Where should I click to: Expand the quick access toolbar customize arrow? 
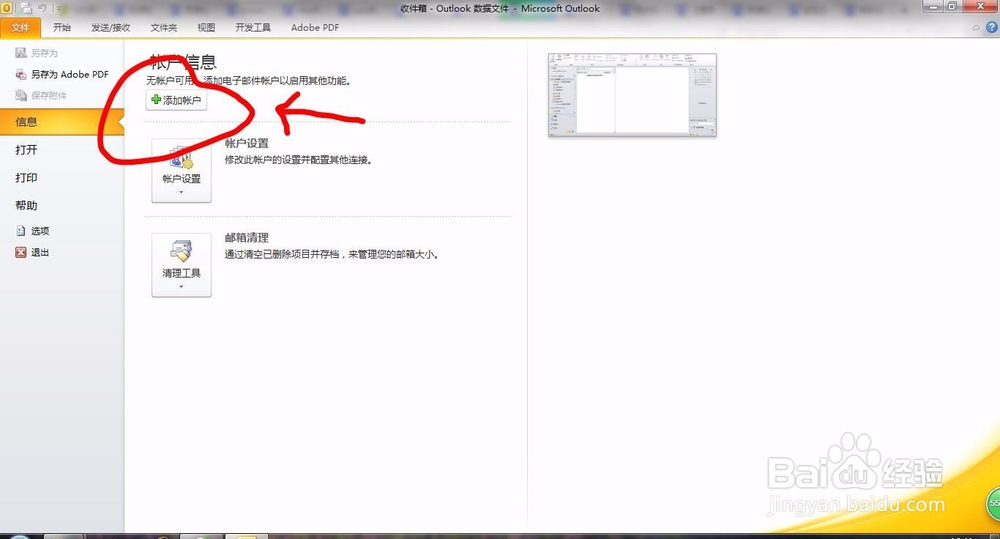pyautogui.click(x=57, y=9)
